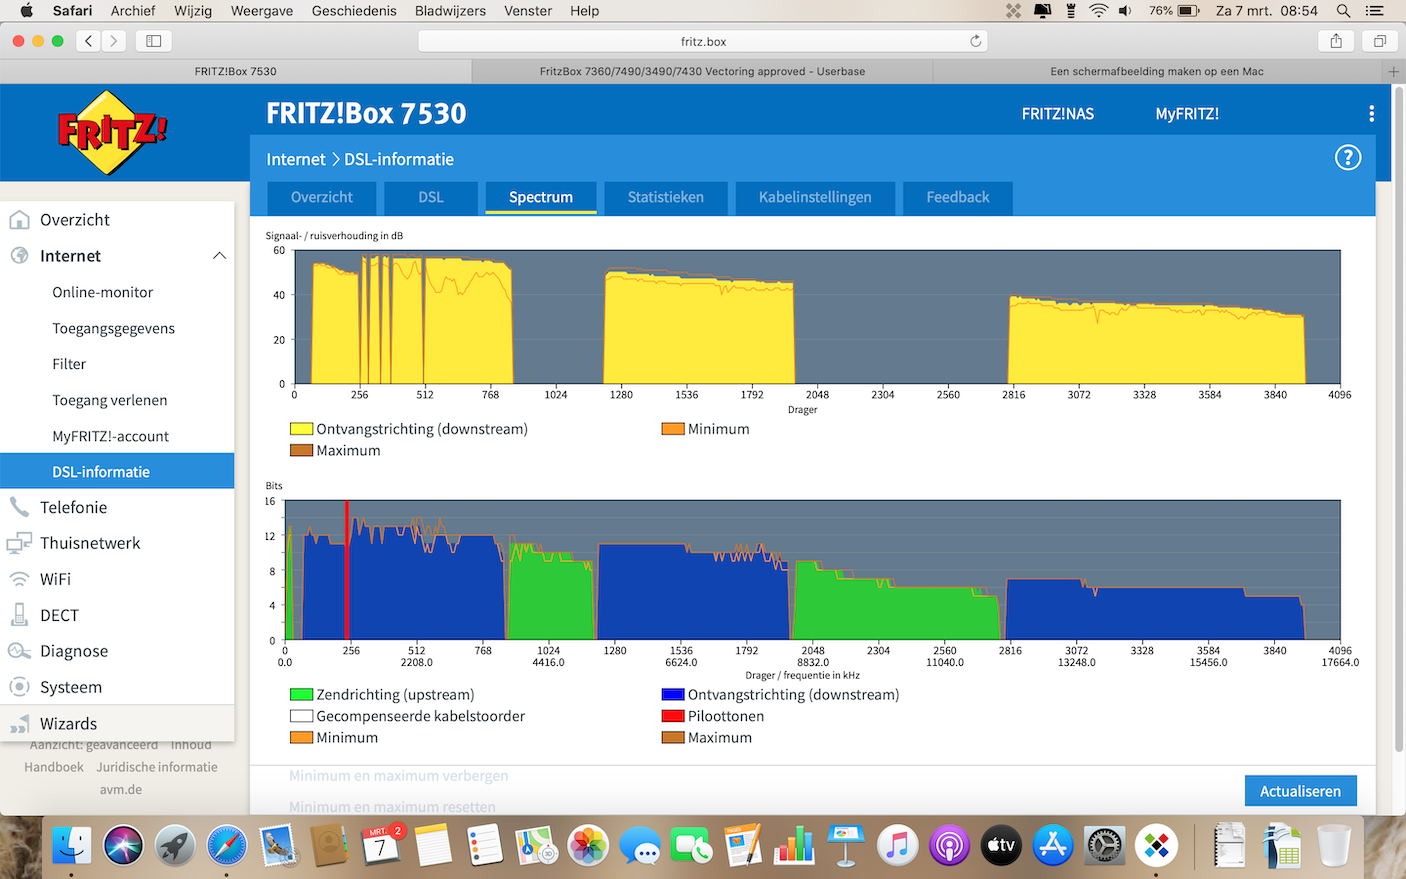
Task: Click the Diagnose icon in sidebar
Action: click(x=19, y=651)
